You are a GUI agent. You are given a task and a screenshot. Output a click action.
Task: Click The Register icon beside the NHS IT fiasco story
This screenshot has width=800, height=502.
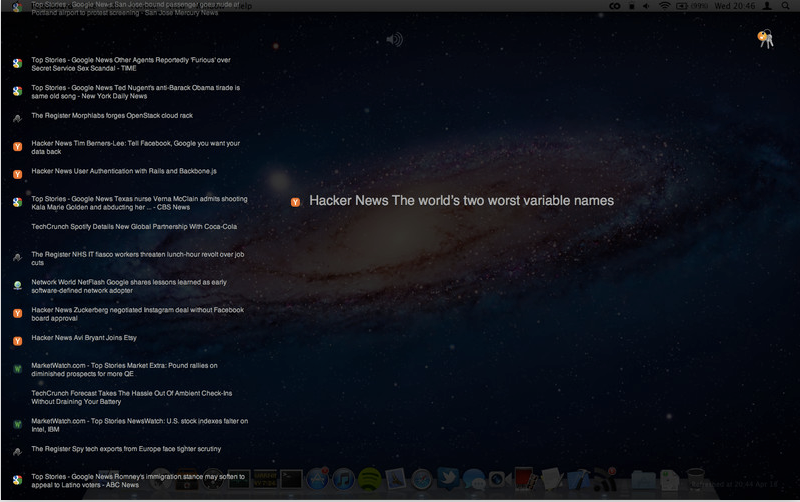coord(17,258)
